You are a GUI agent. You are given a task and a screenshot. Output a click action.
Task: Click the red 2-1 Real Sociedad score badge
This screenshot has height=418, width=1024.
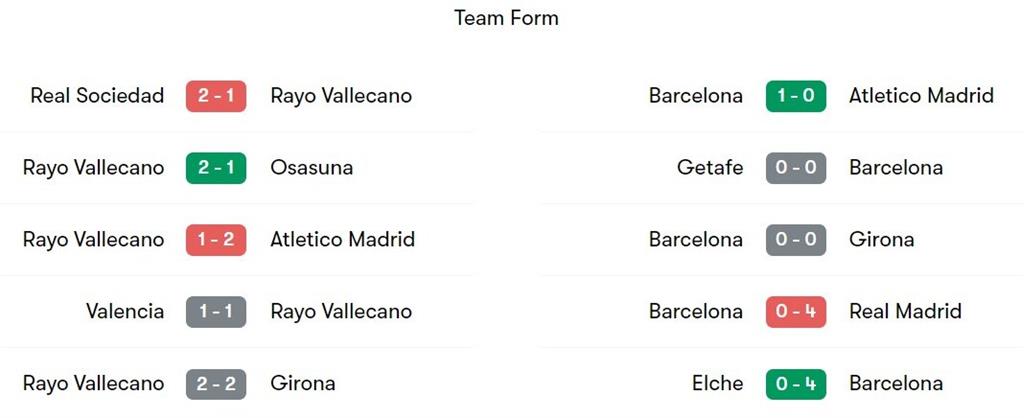tap(215, 96)
